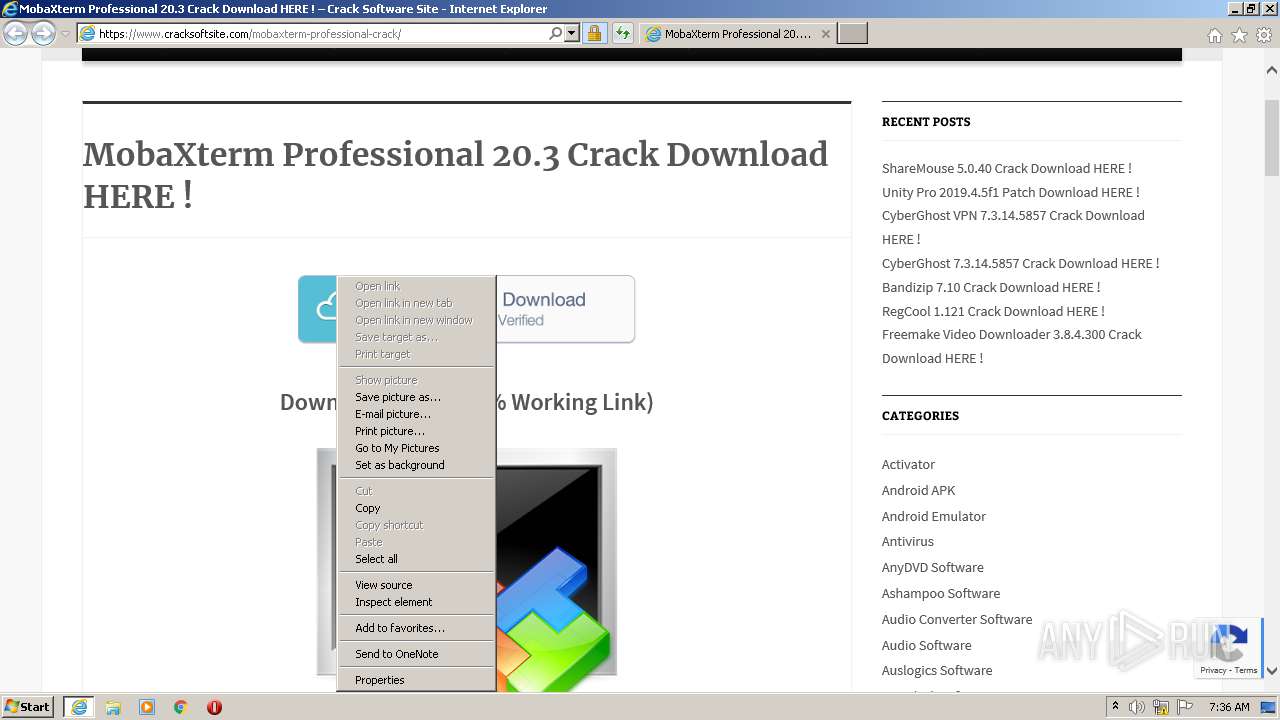Open CyberGhost VPN 7.3.14.5857 Crack link
The height and width of the screenshot is (720, 1280).
[x=1013, y=227]
